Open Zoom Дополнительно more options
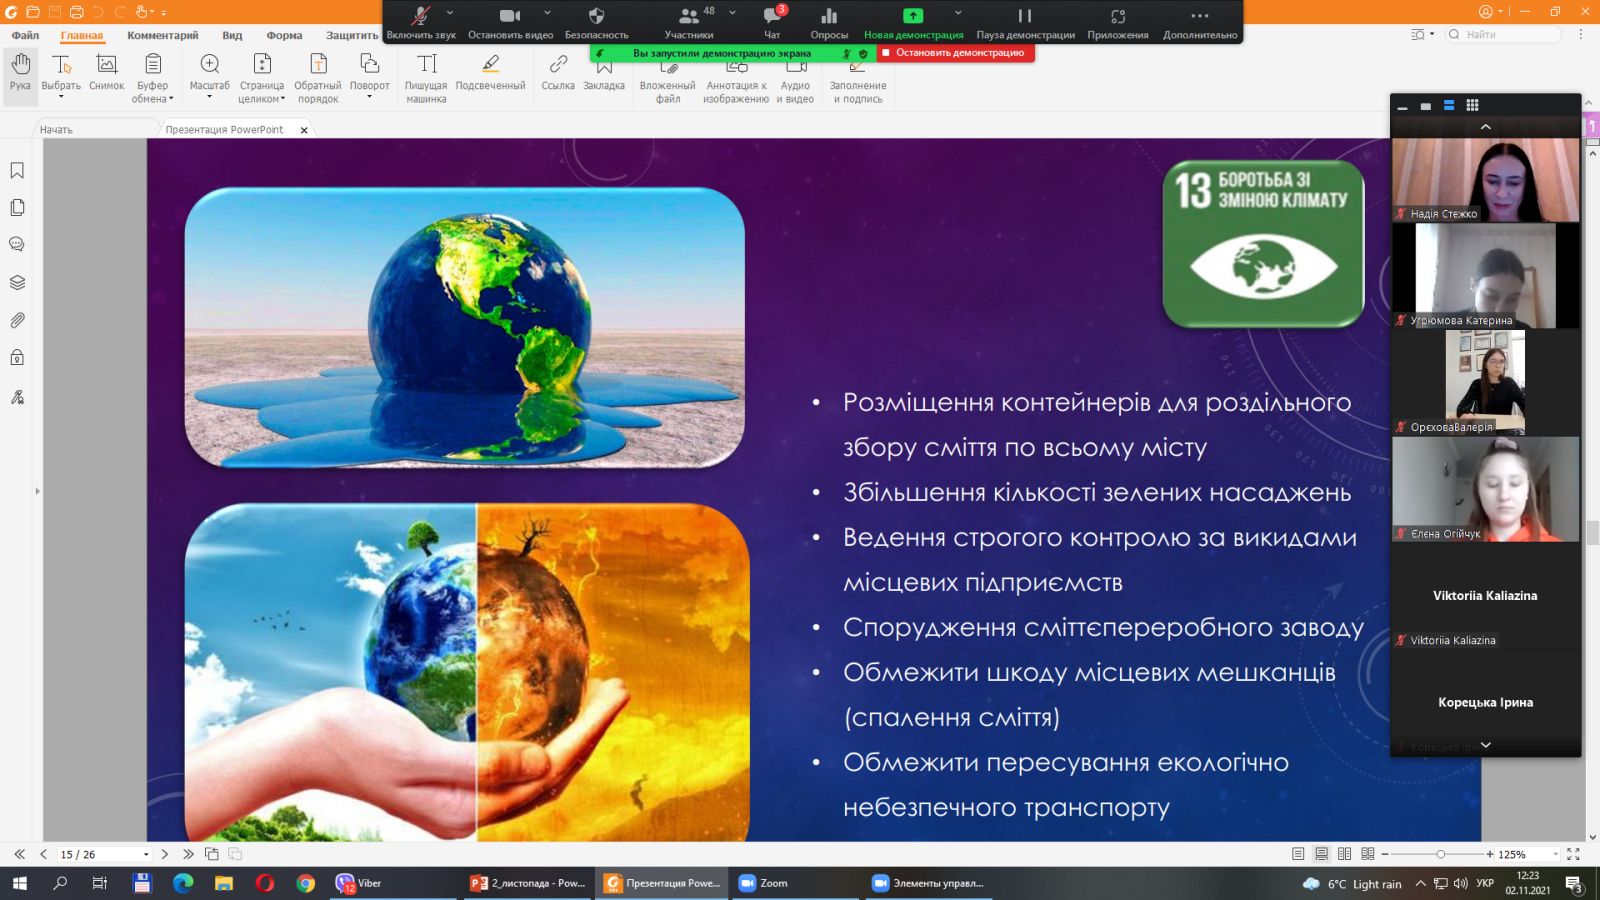 (x=1200, y=22)
